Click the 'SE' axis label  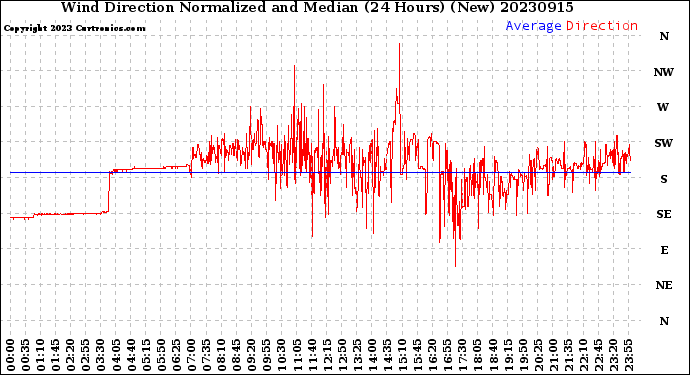pyautogui.click(x=664, y=214)
